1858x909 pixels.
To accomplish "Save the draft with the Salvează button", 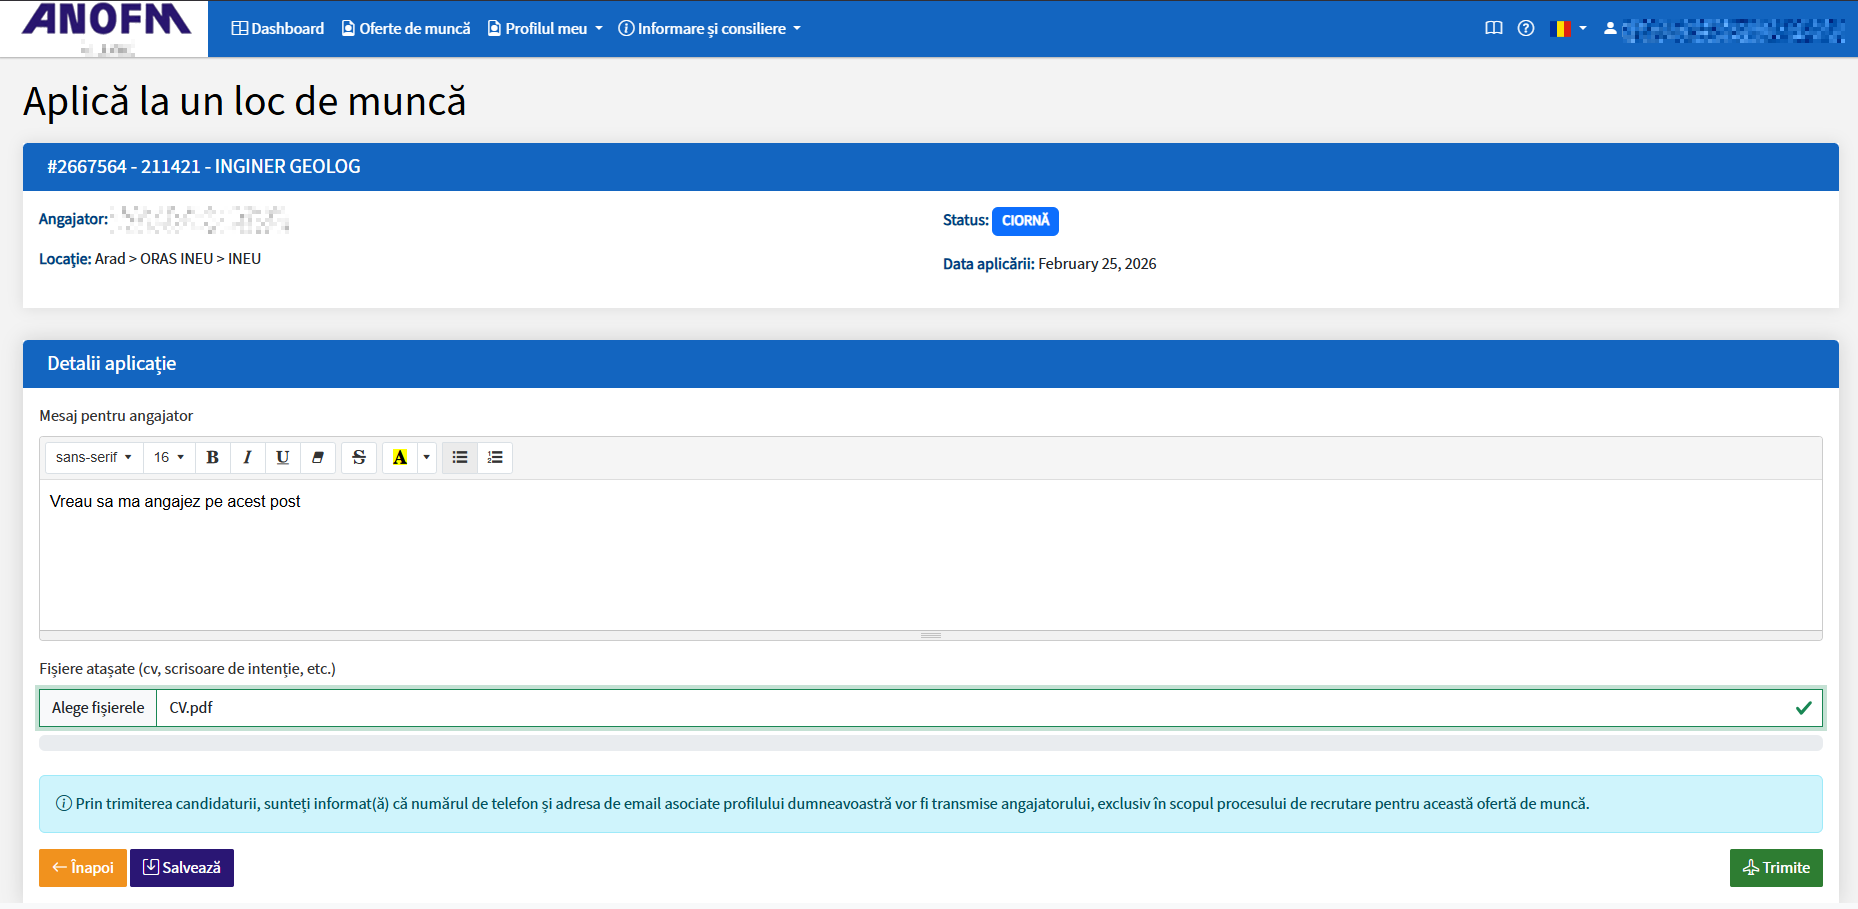I will (x=182, y=867).
